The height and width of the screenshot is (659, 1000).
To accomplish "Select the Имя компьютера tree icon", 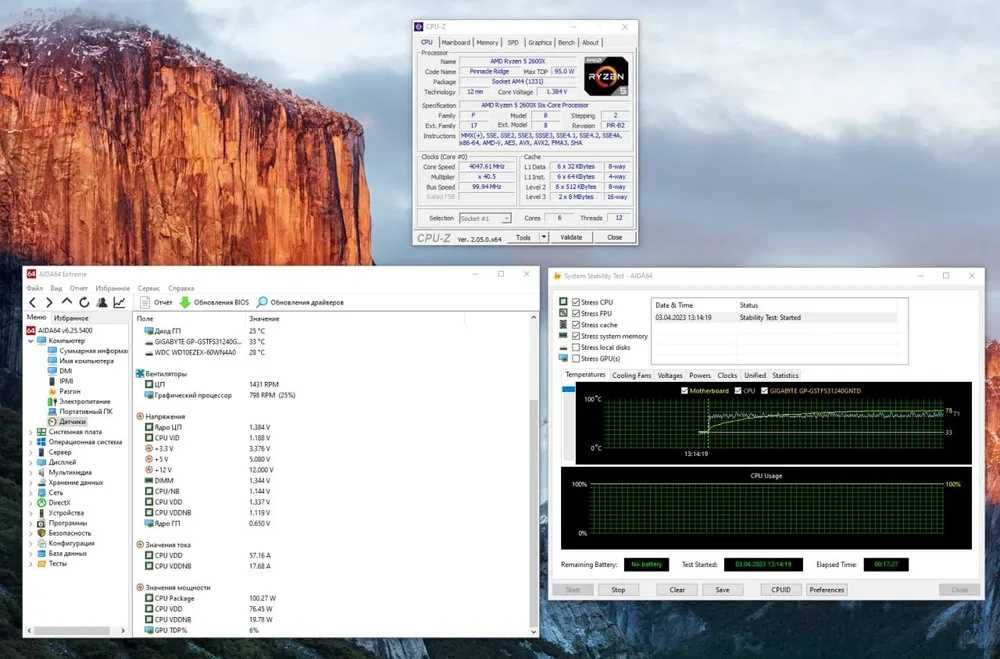I will click(52, 361).
